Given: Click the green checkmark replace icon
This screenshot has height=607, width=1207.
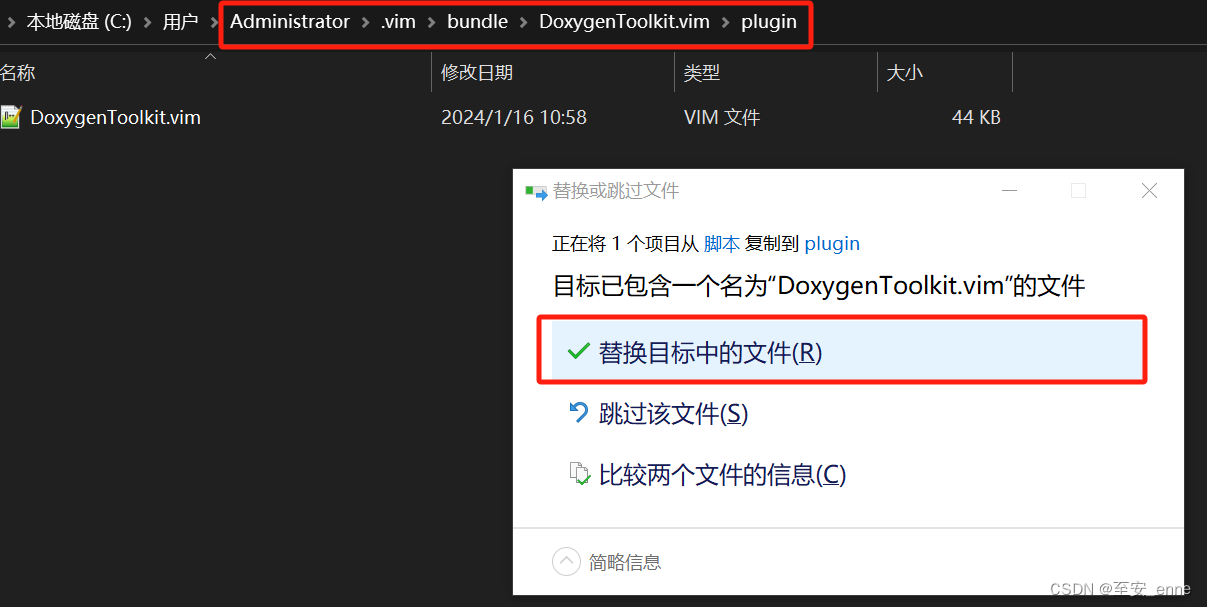Looking at the screenshot, I should [577, 351].
